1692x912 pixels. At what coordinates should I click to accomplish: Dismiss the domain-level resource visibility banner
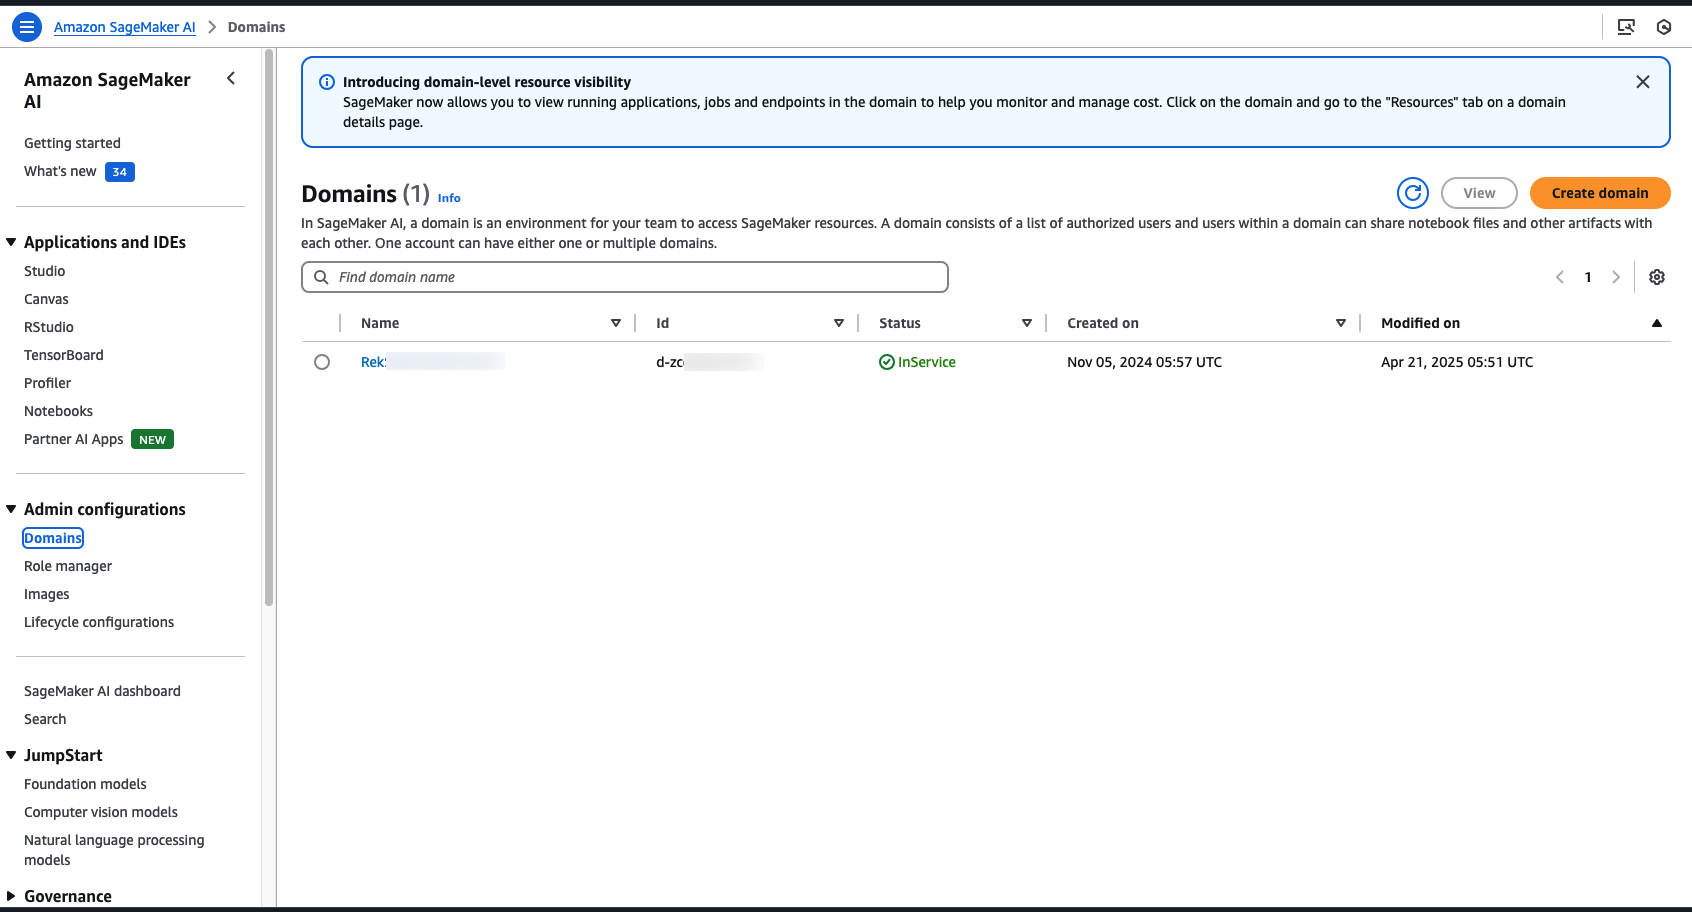(1642, 82)
